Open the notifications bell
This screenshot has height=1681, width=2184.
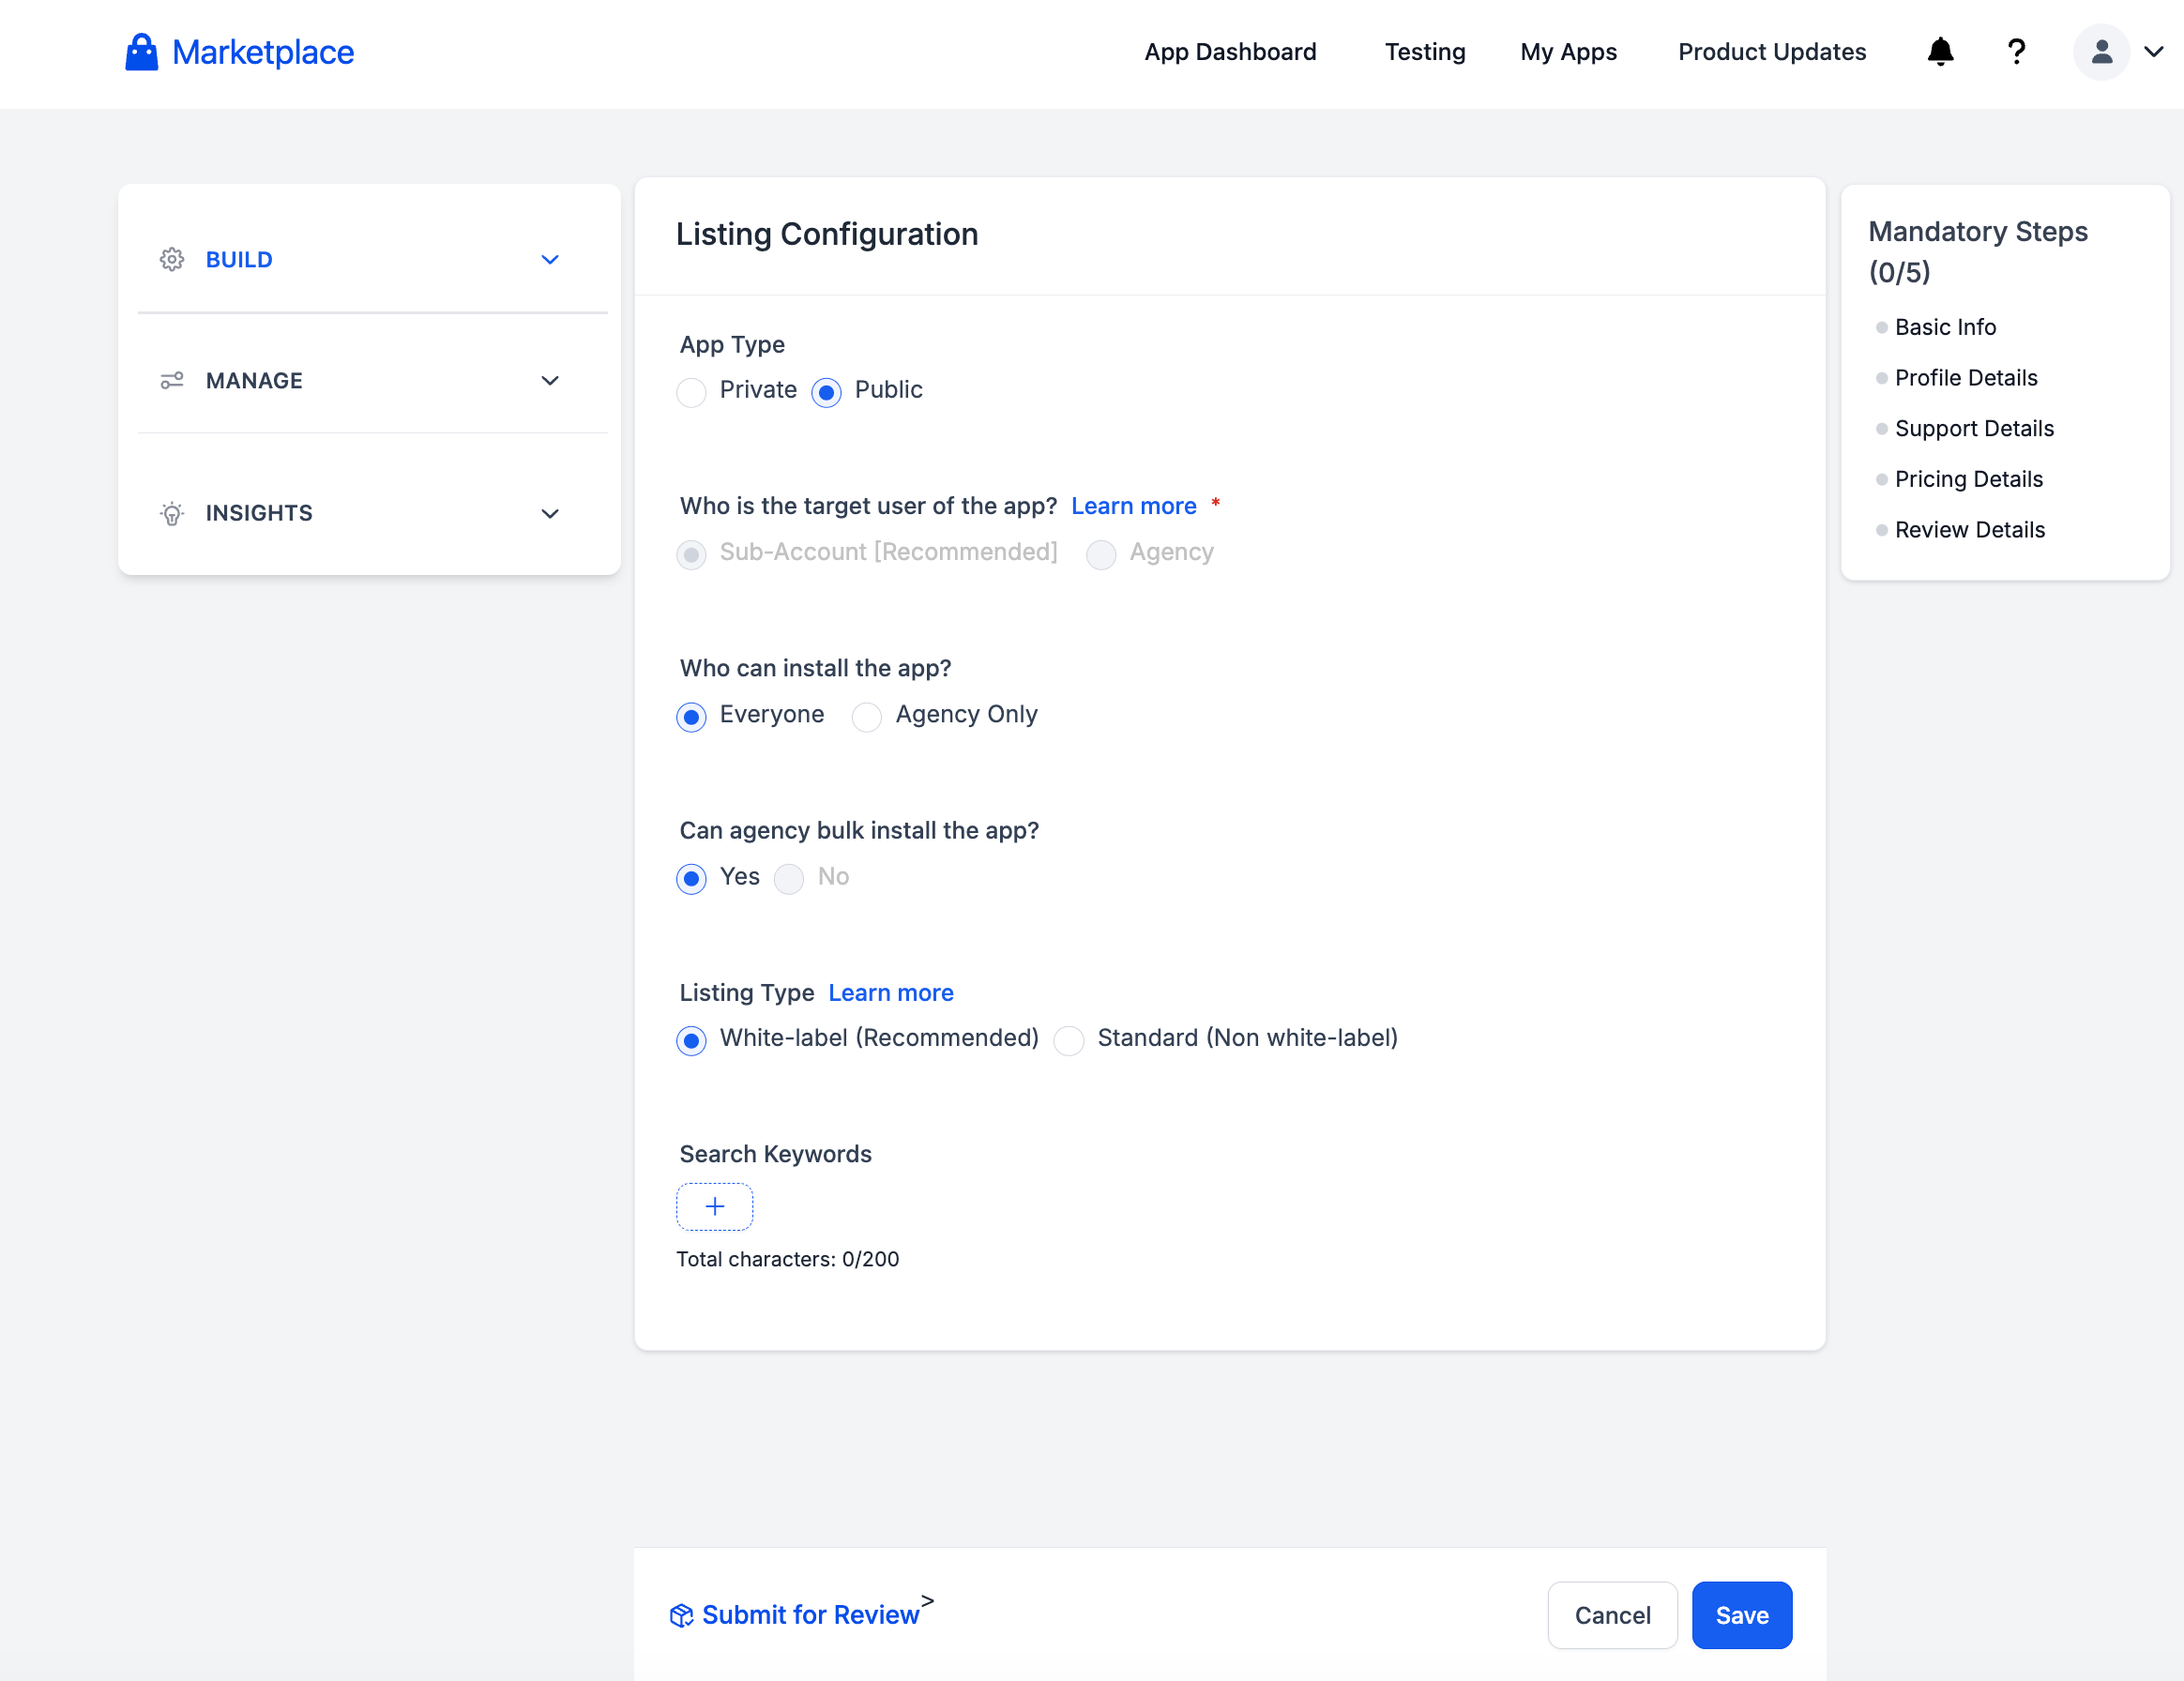[x=1939, y=52]
